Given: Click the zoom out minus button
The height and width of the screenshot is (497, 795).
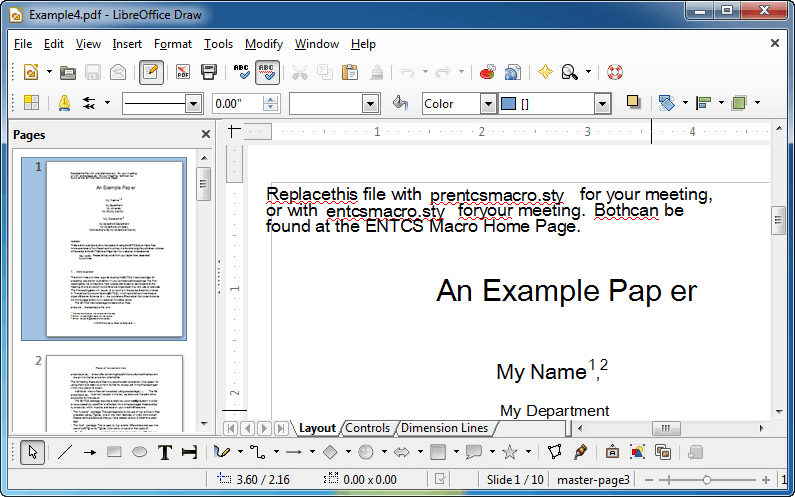Looking at the screenshot, I should click(x=649, y=480).
